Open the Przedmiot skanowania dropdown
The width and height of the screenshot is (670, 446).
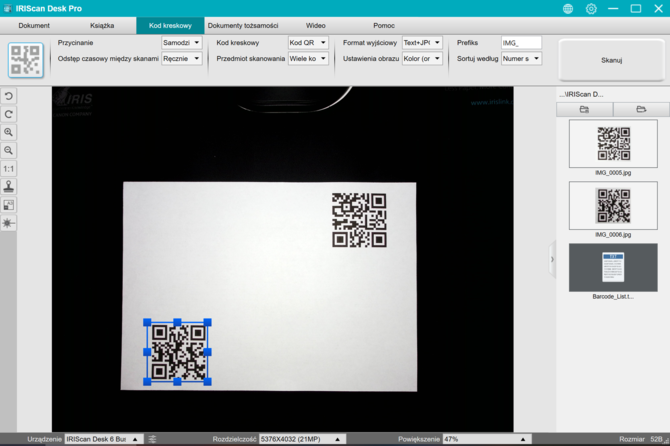308,59
